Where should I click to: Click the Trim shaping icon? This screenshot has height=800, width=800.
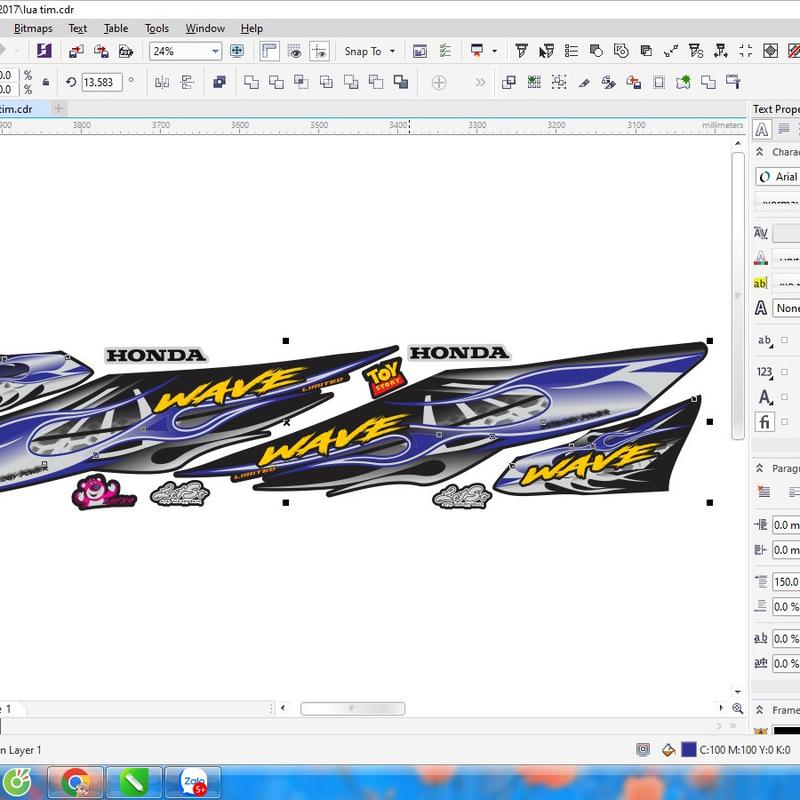point(276,82)
